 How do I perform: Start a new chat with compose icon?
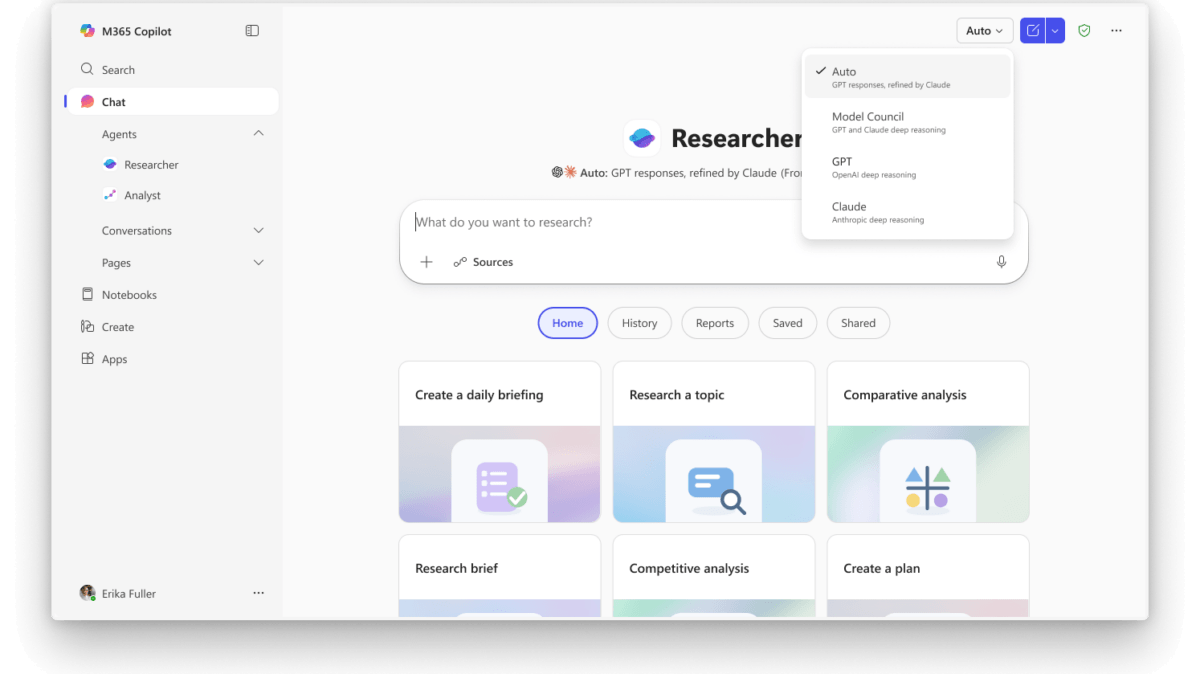(1033, 31)
